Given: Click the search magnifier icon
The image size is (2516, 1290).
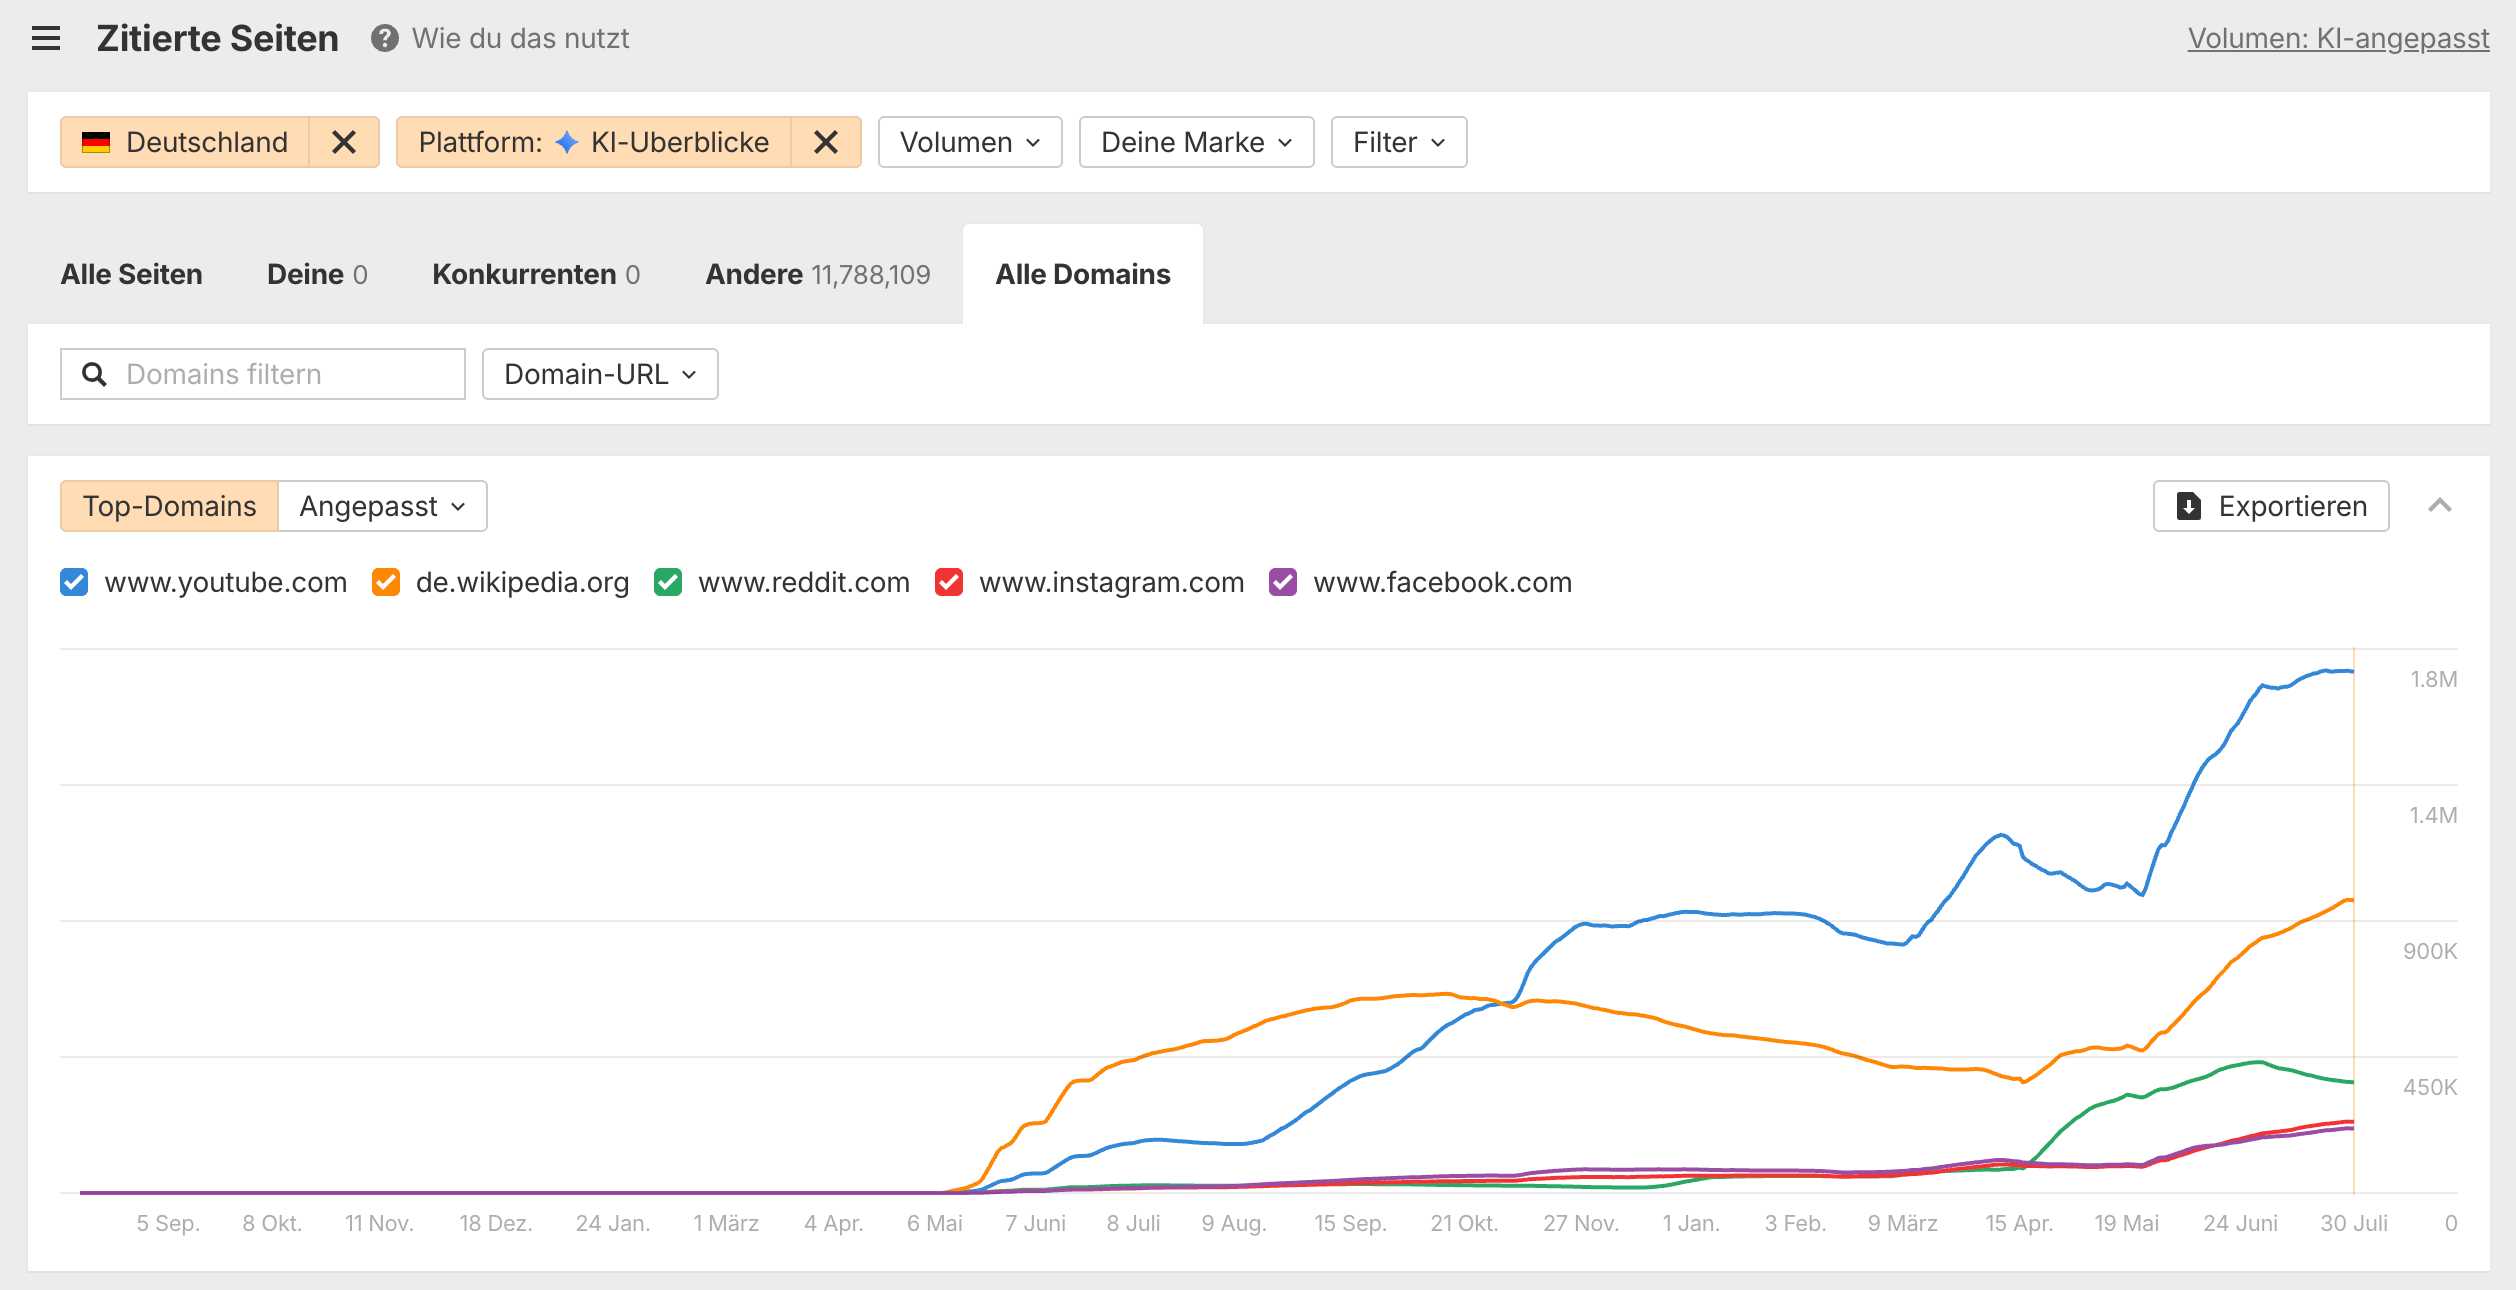Looking at the screenshot, I should (x=94, y=374).
